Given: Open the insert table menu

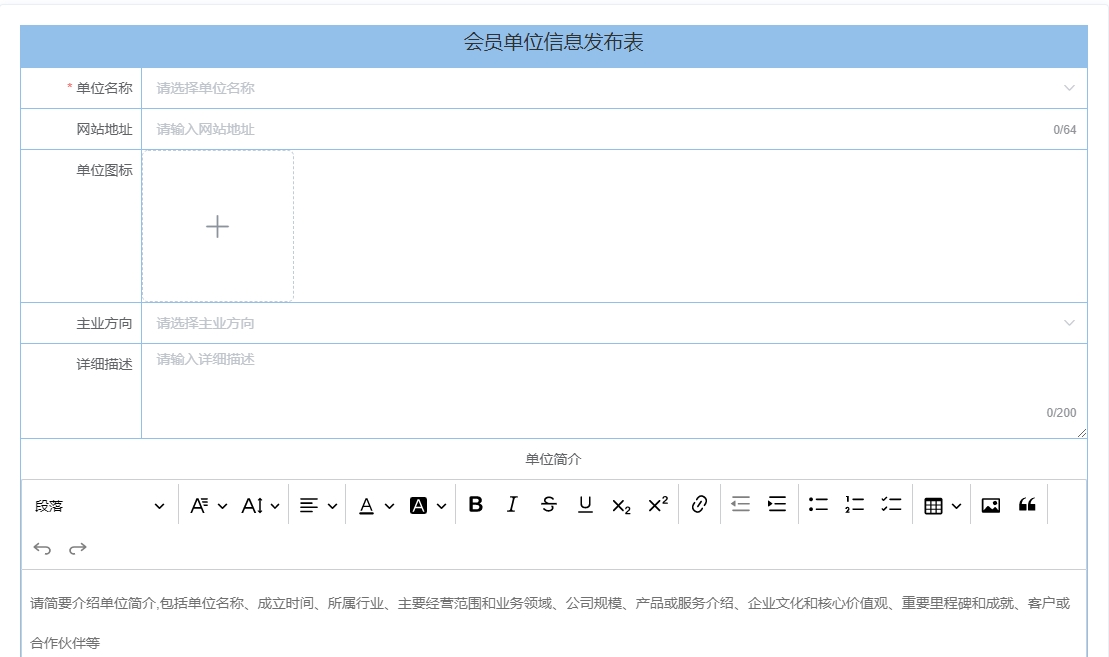Looking at the screenshot, I should tap(942, 506).
